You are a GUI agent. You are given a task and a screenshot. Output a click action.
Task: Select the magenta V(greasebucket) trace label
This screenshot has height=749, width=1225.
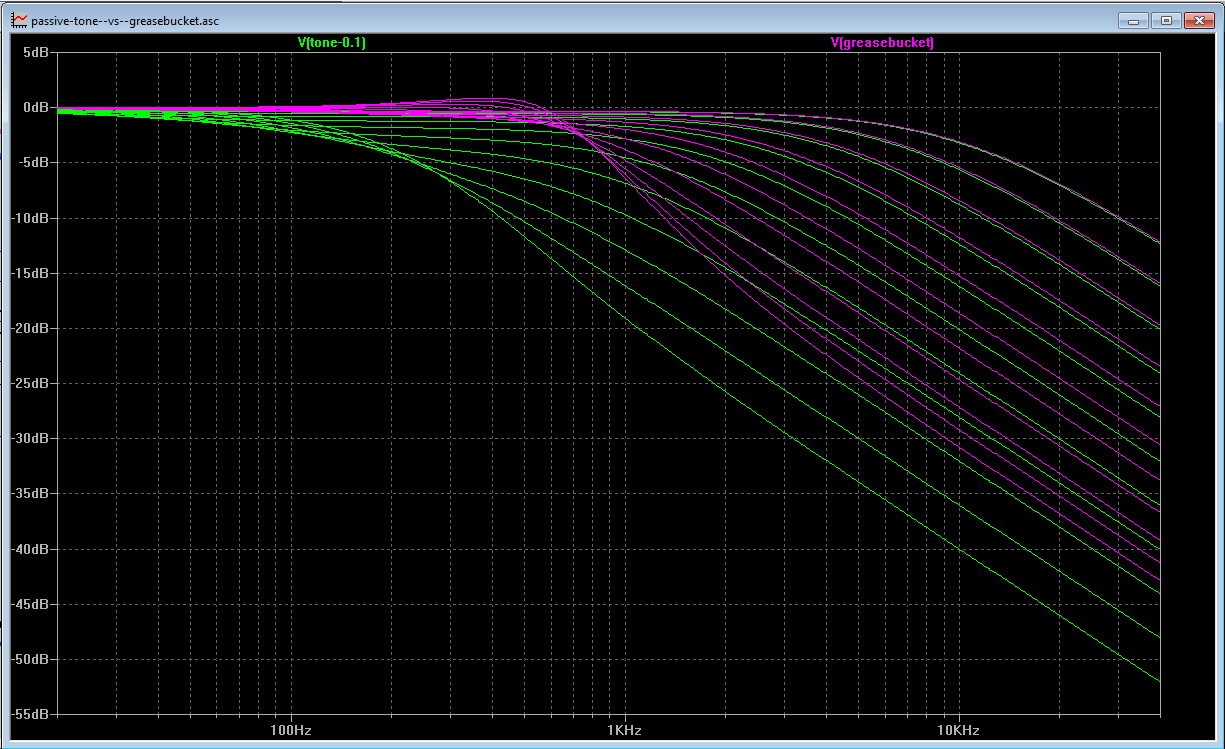point(882,42)
